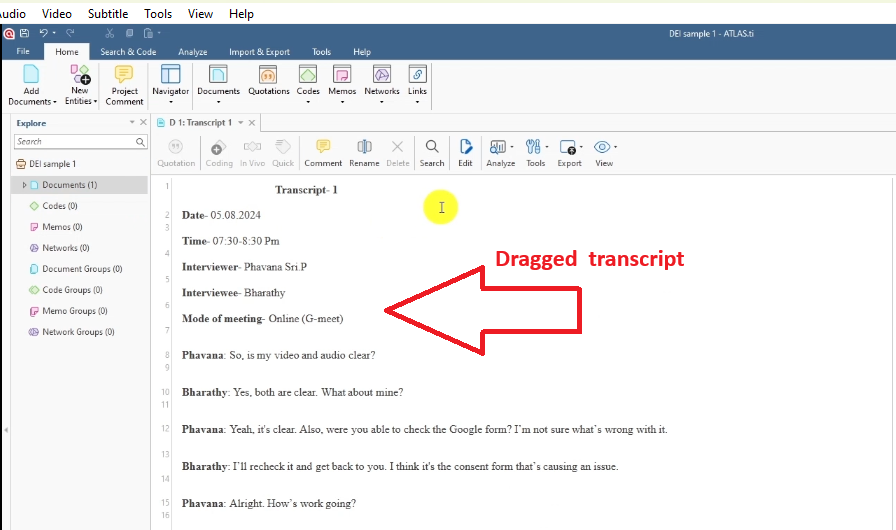This screenshot has height=530, width=896.
Task: Select the Home ribbon tab
Action: pyautogui.click(x=67, y=51)
